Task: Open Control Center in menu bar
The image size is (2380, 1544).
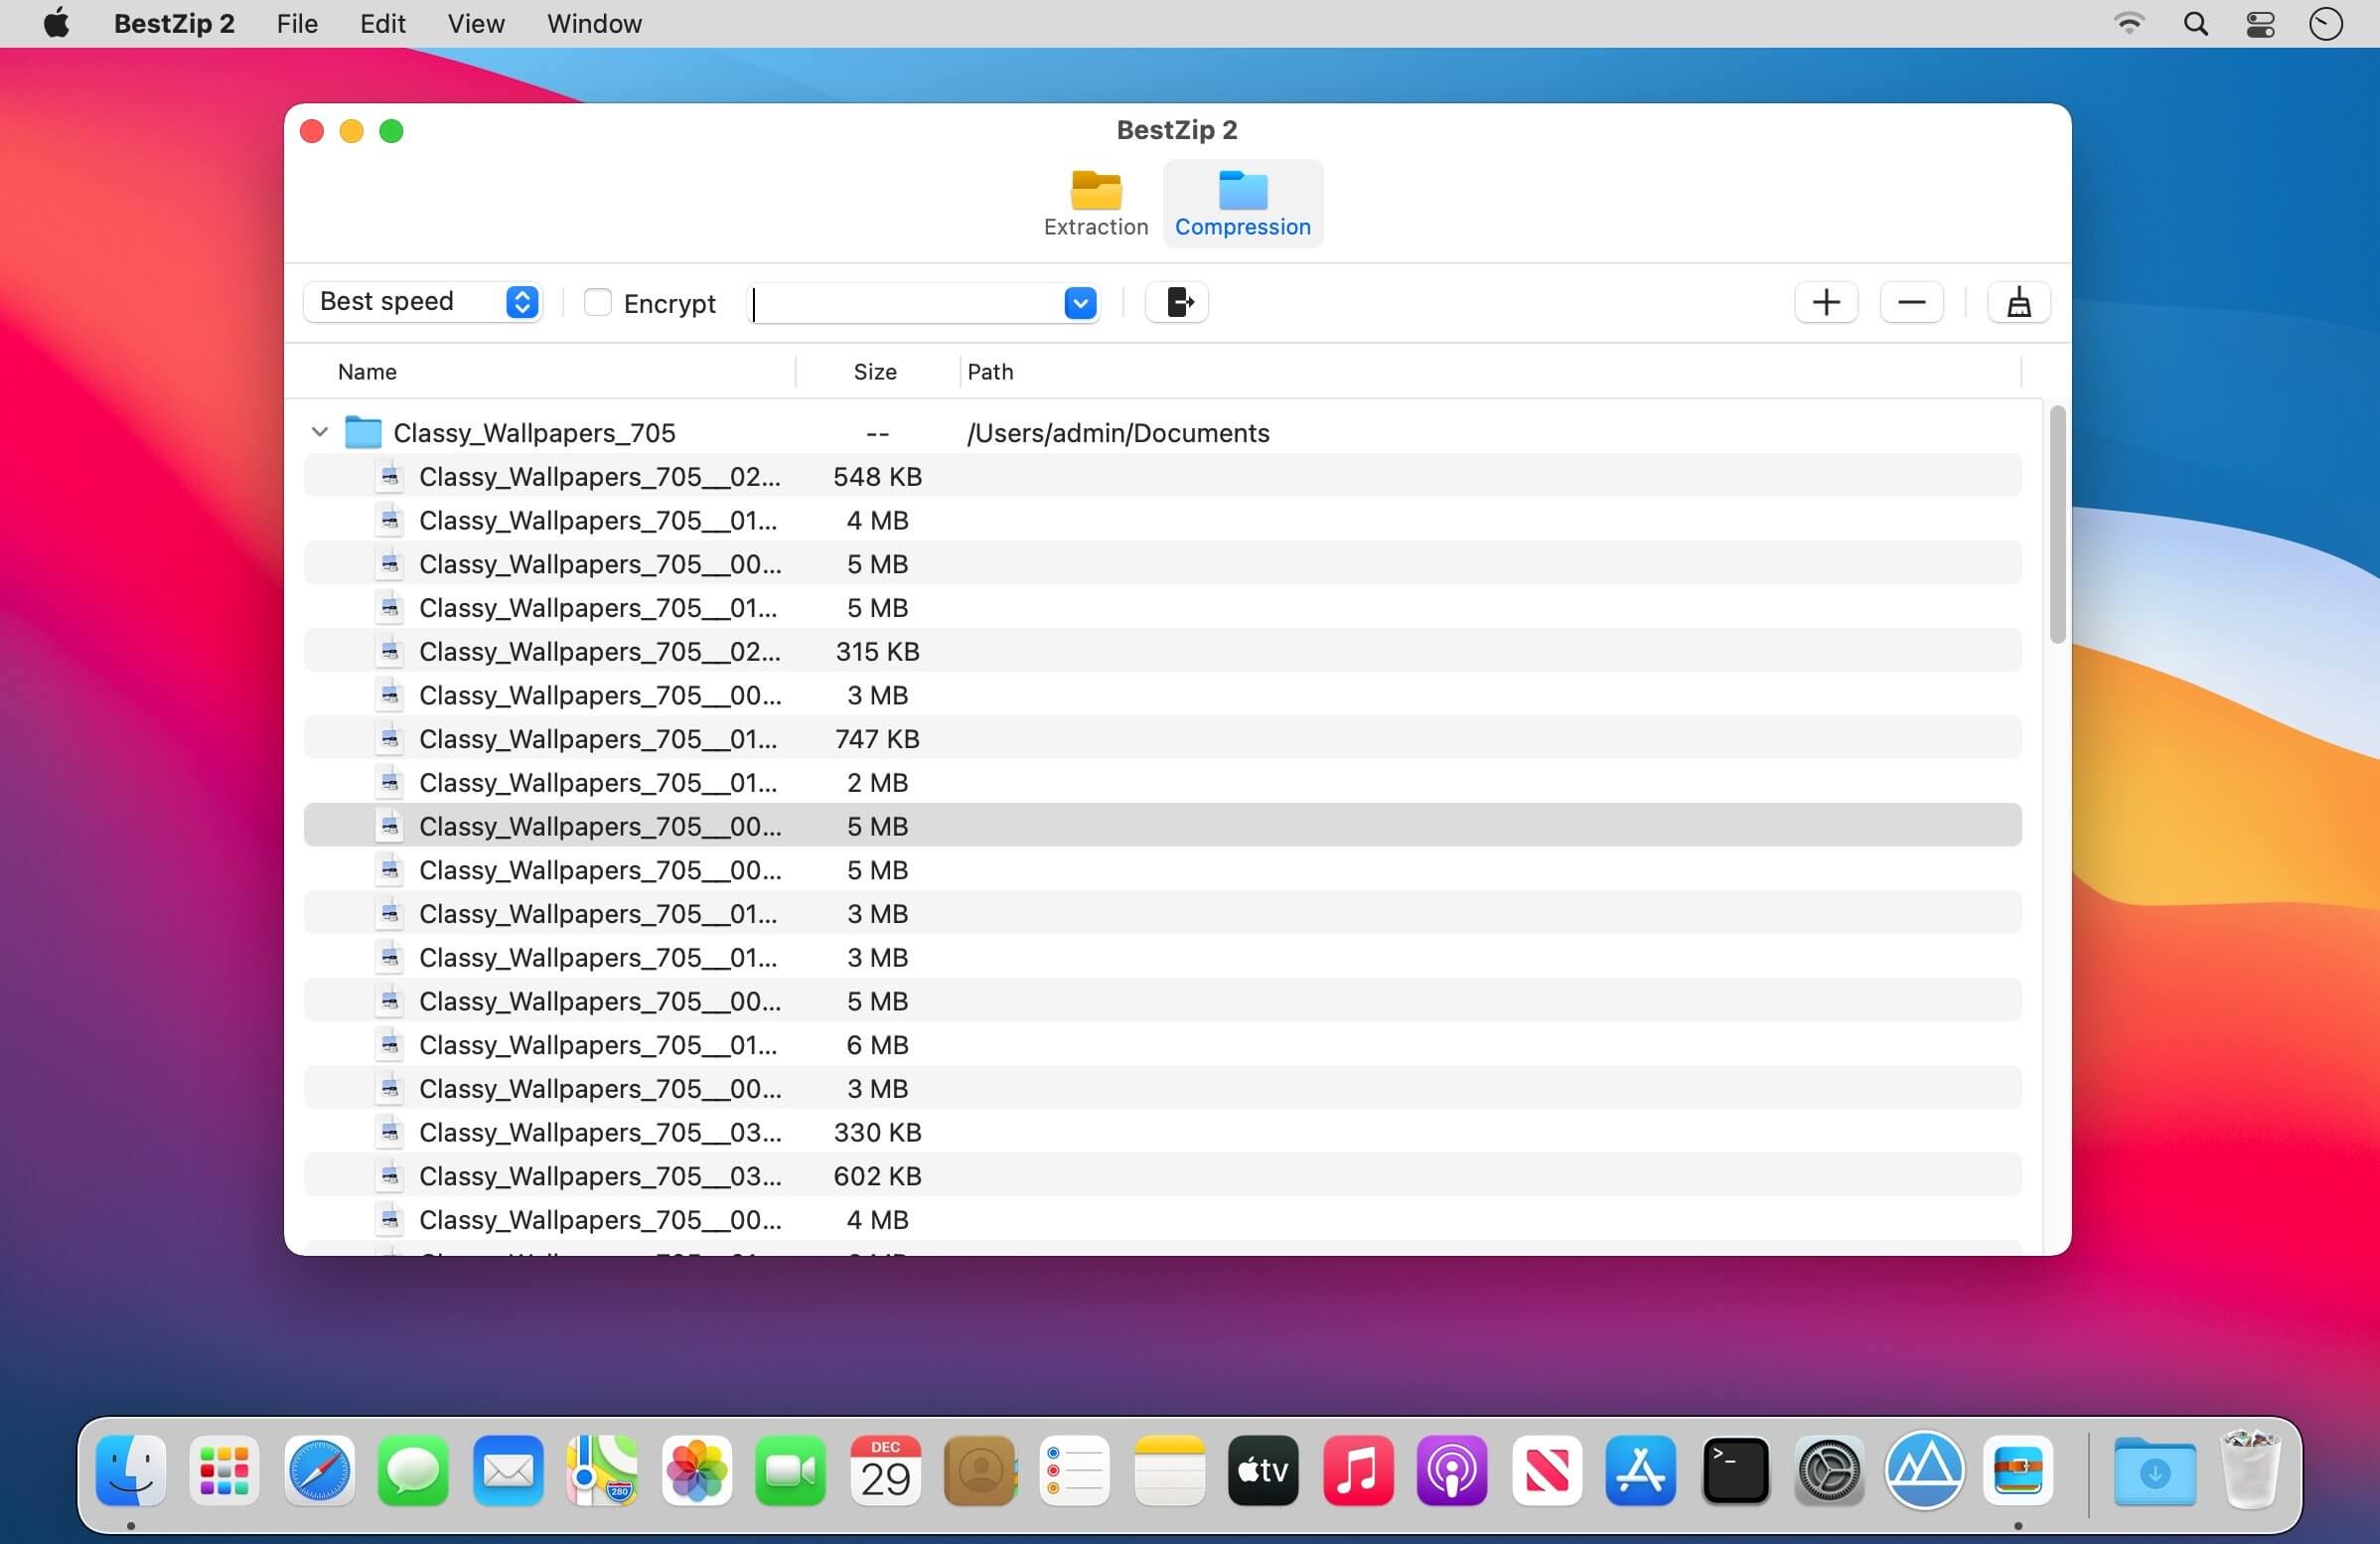Action: coord(2260,24)
